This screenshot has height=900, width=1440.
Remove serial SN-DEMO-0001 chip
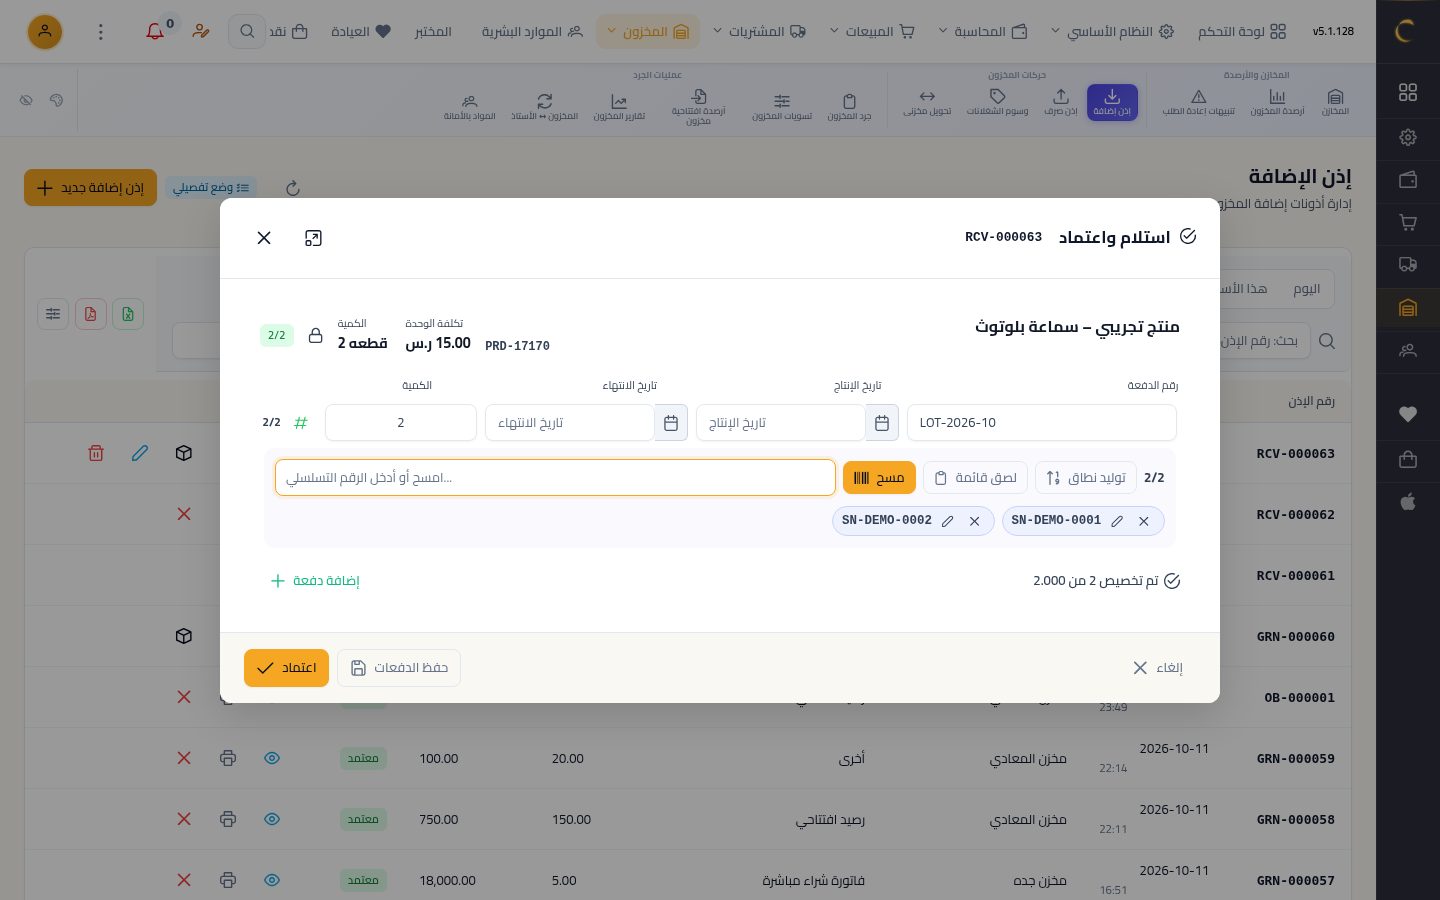tap(1144, 521)
